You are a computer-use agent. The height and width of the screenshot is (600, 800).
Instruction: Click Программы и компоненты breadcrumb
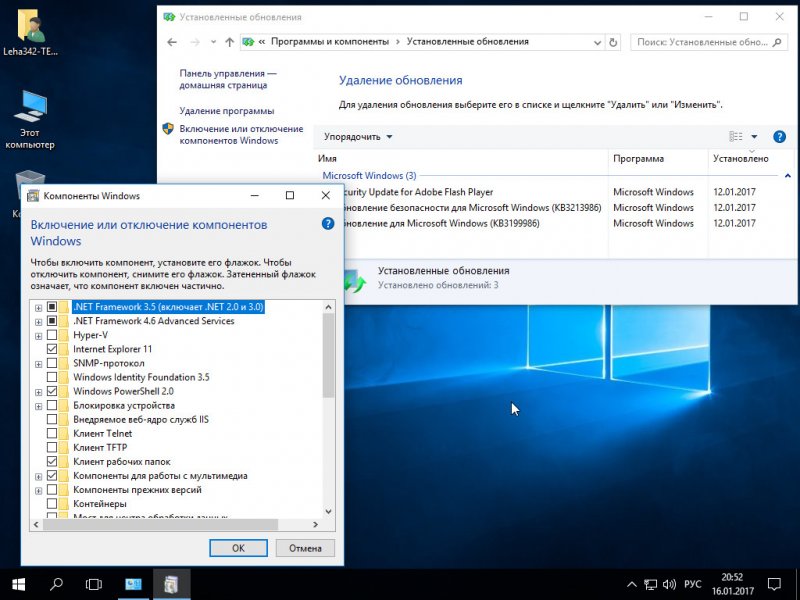point(330,42)
